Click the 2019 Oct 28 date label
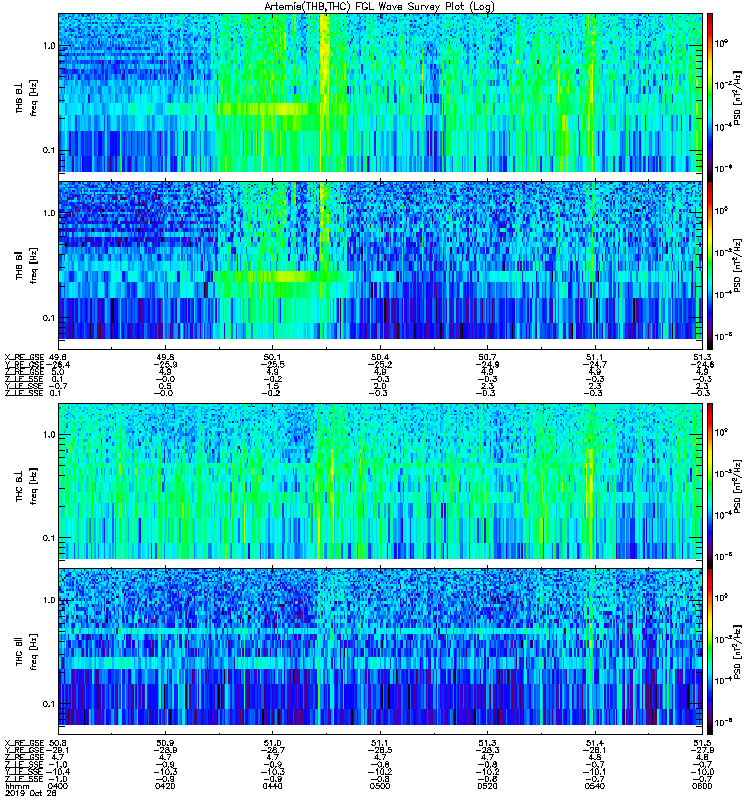This screenshot has width=750, height=800. tap(30, 793)
